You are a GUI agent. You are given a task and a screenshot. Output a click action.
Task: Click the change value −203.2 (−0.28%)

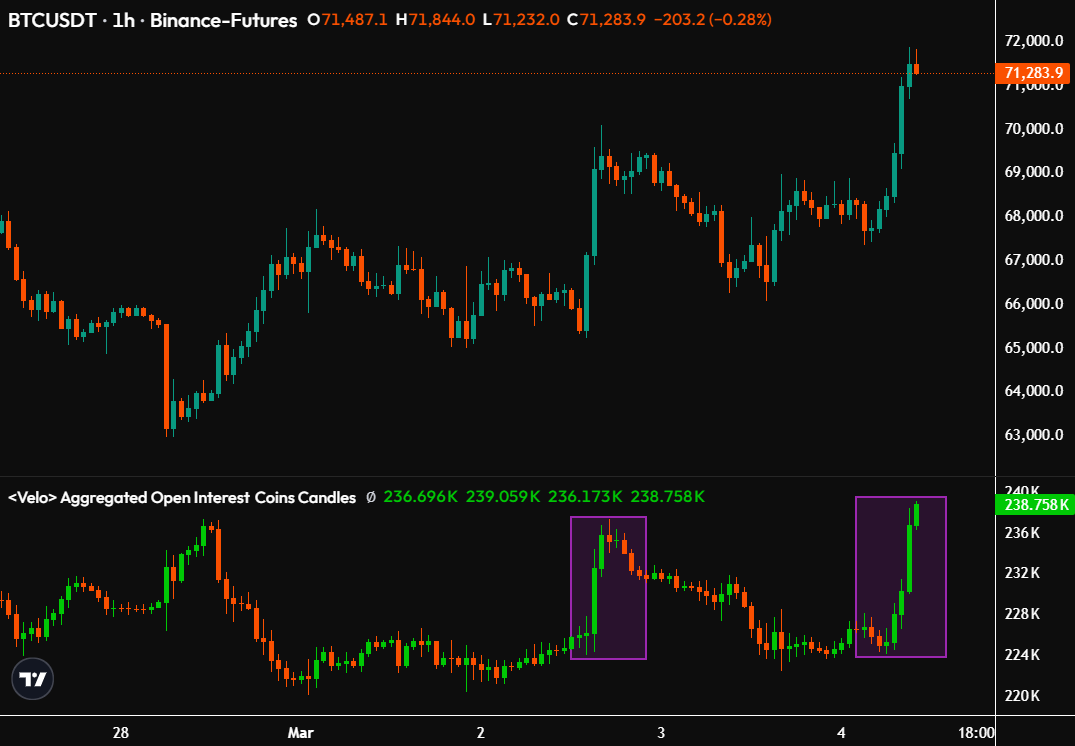pos(713,20)
